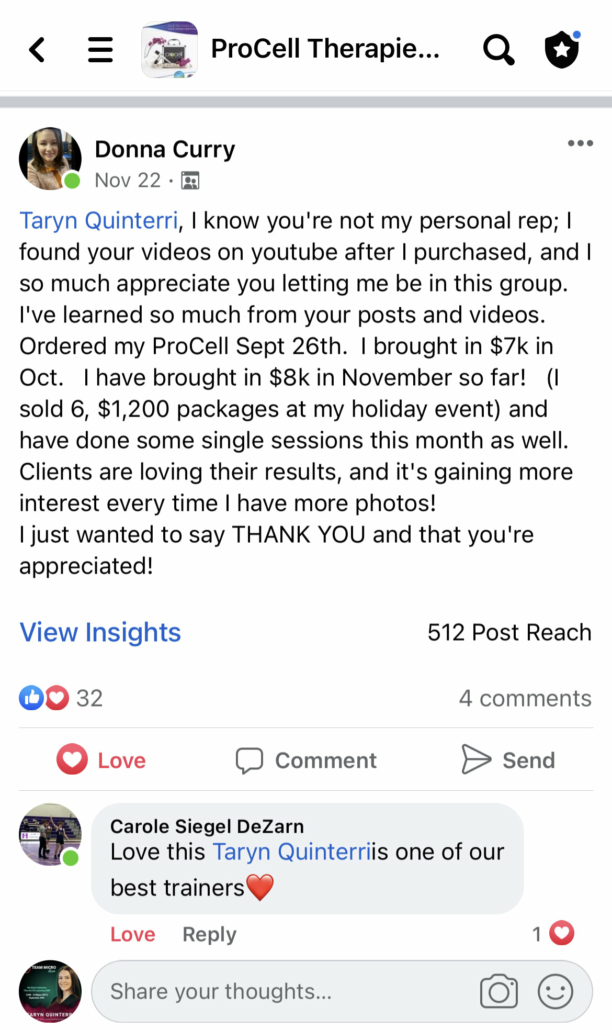Tap the search magnifier icon
The height and width of the screenshot is (1030, 612).
(498, 49)
